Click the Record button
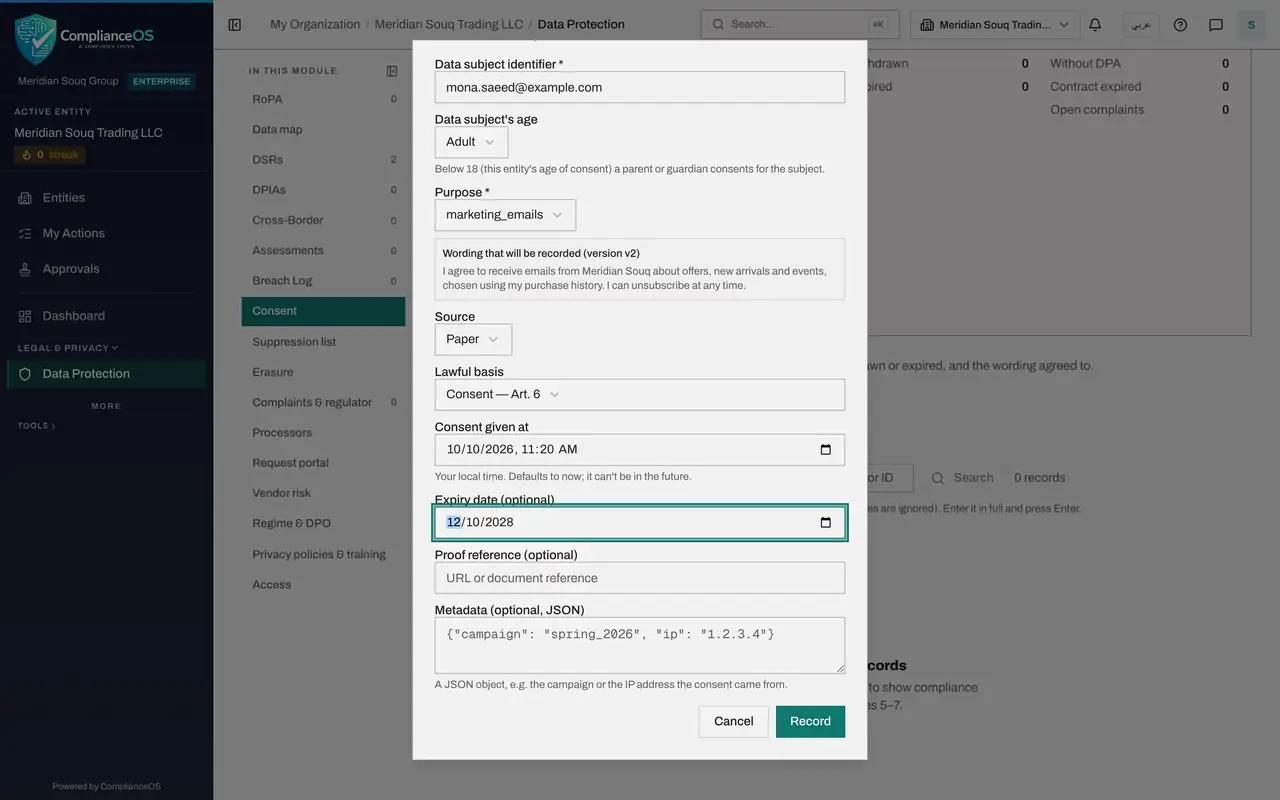The width and height of the screenshot is (1280, 800). pyautogui.click(x=810, y=722)
